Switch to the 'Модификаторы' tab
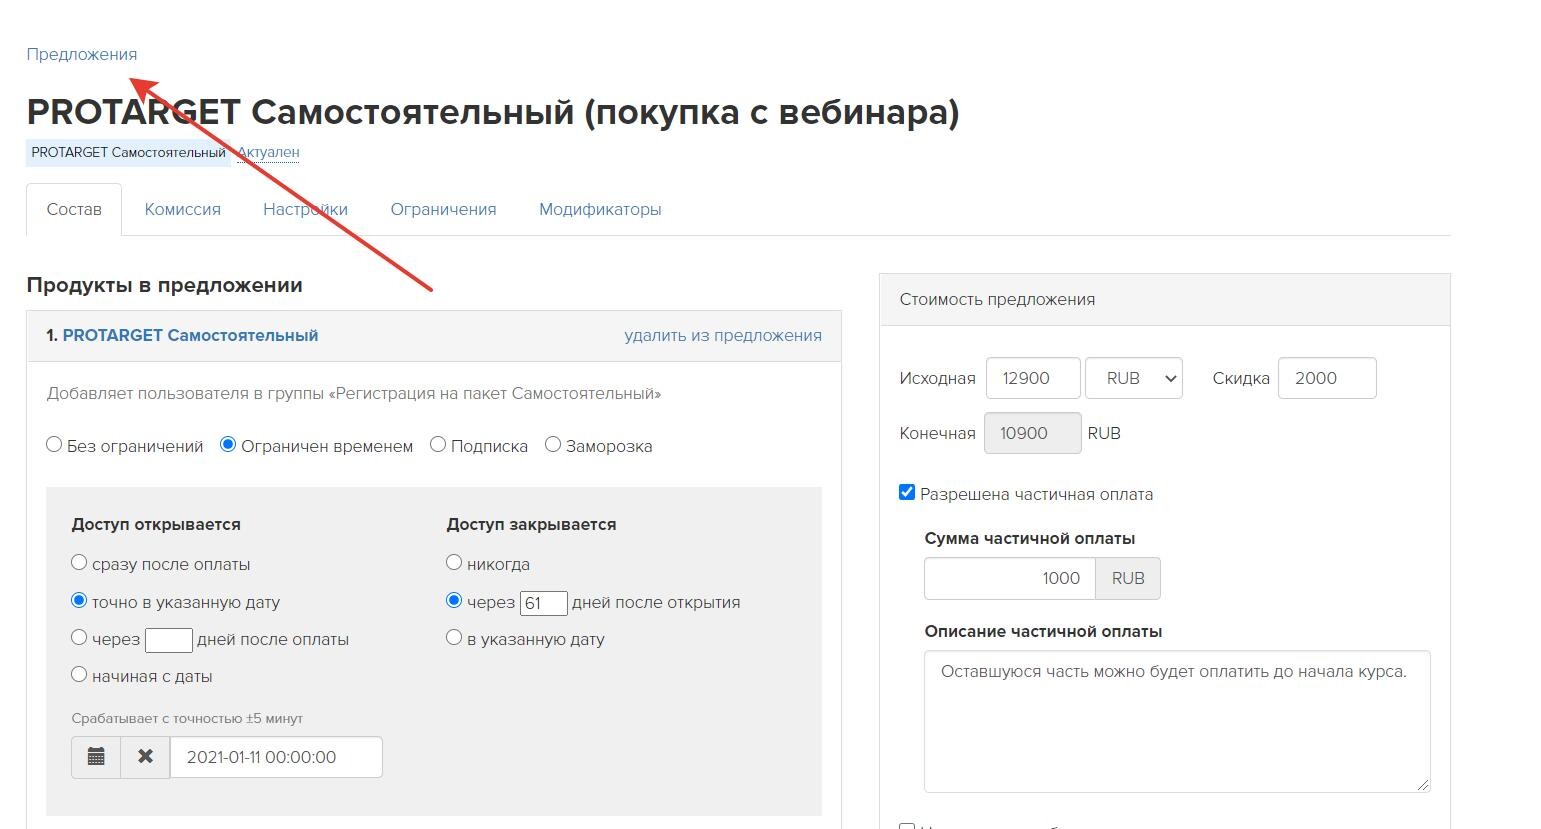Viewport: 1541px width, 829px height. pos(600,209)
